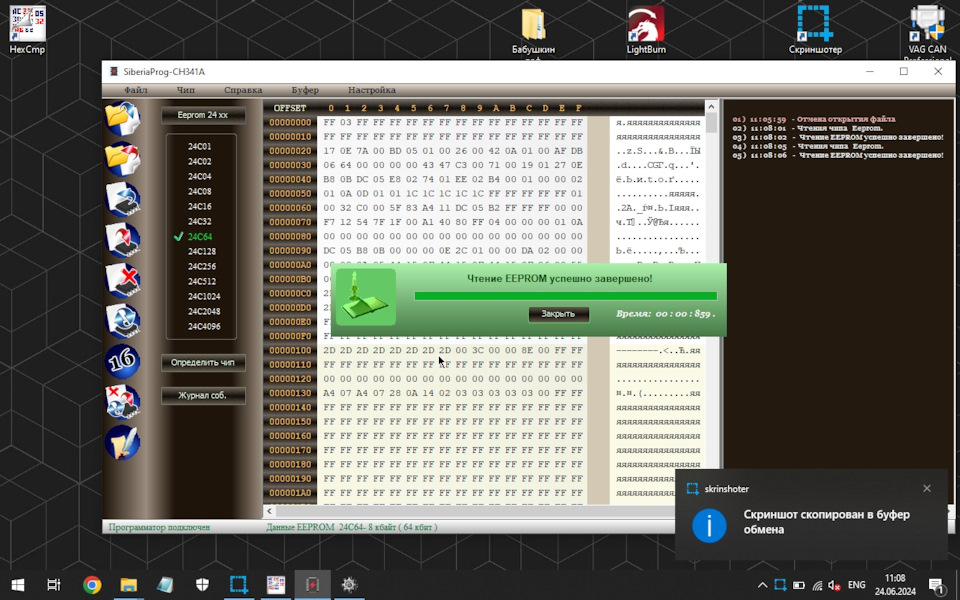Screen dimensions: 960x600
Task: Toggle the 16-bit mode icon
Action: (x=122, y=361)
